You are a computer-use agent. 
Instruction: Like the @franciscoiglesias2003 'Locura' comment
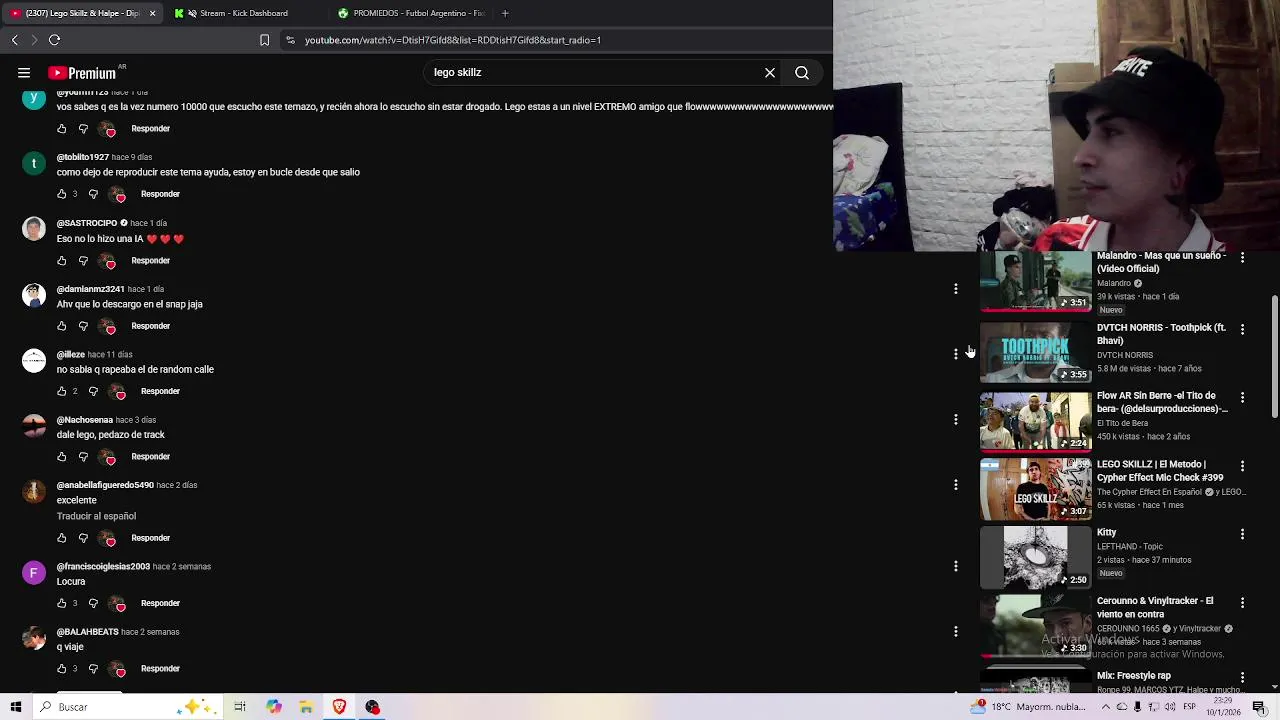coord(62,603)
